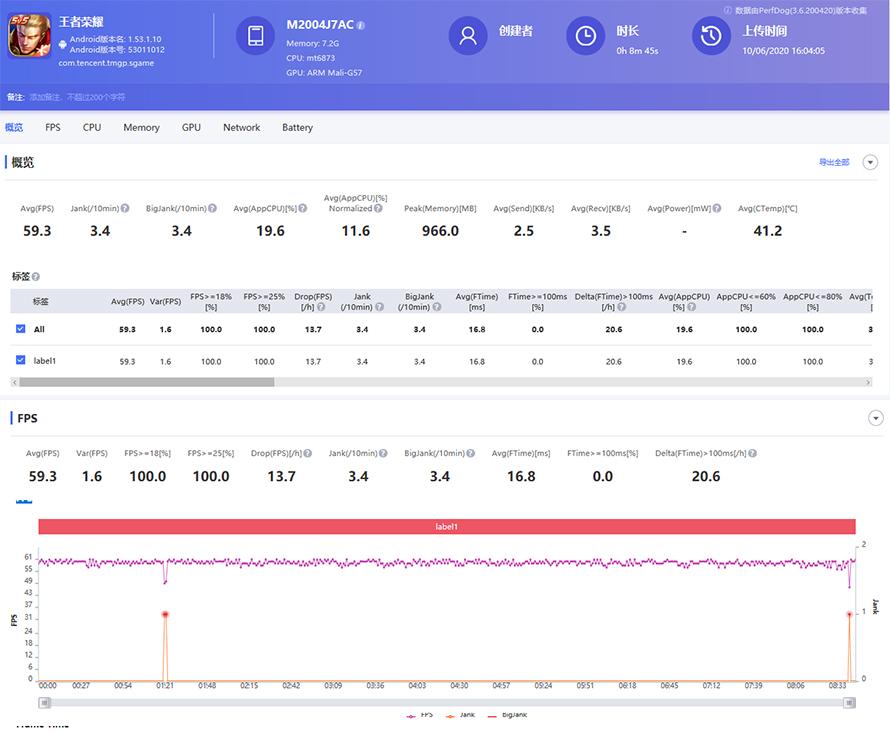Open the GPU tab
This screenshot has width=890, height=733.
click(x=191, y=128)
